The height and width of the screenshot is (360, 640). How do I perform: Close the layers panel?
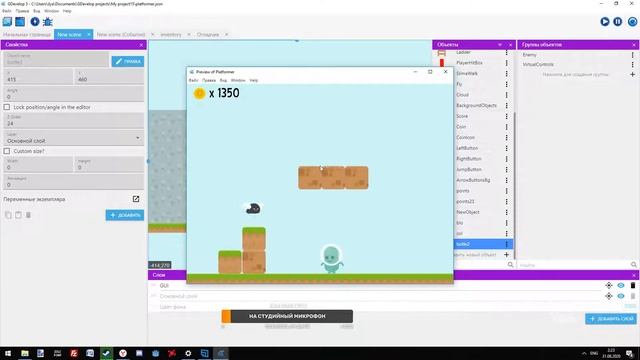[634, 275]
